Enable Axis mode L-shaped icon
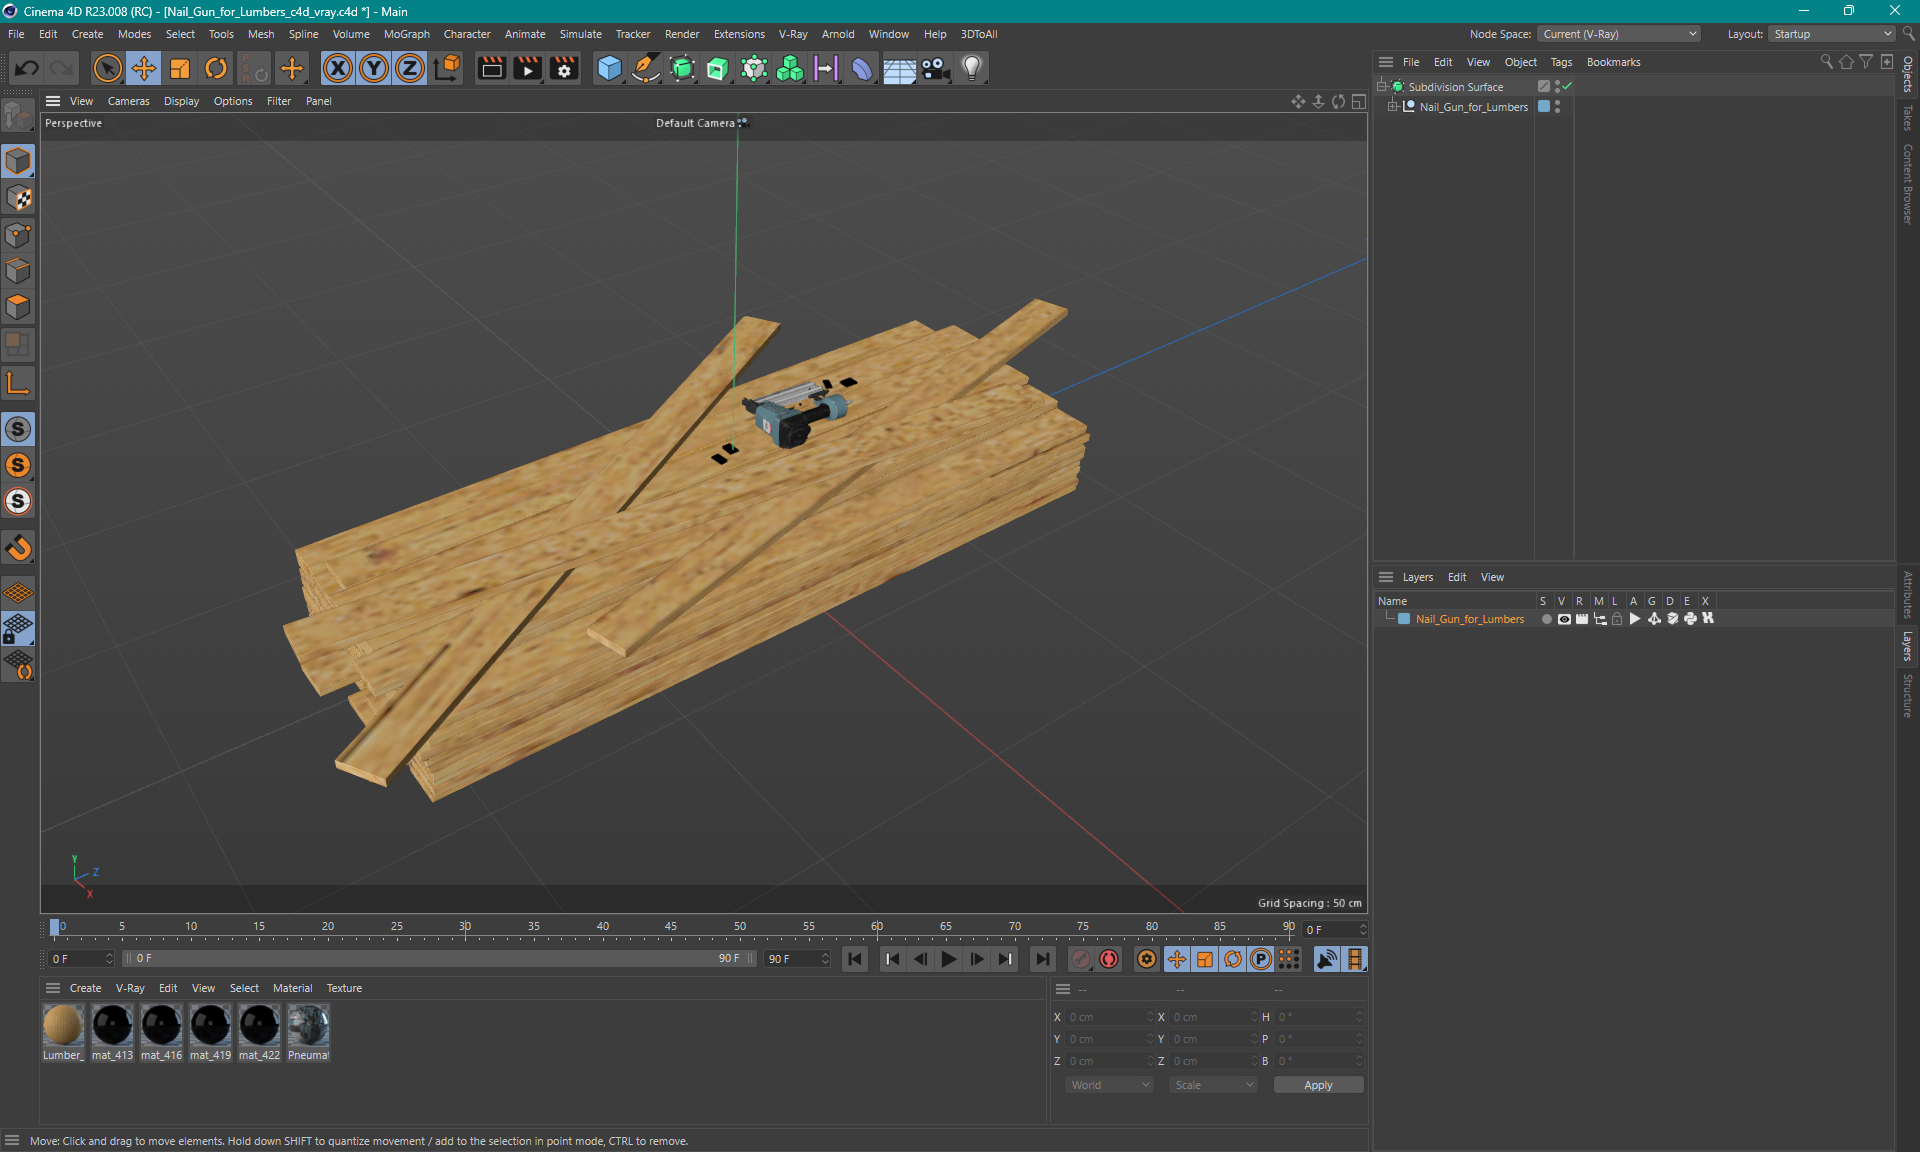Screen dimensions: 1920x1152 [18, 383]
